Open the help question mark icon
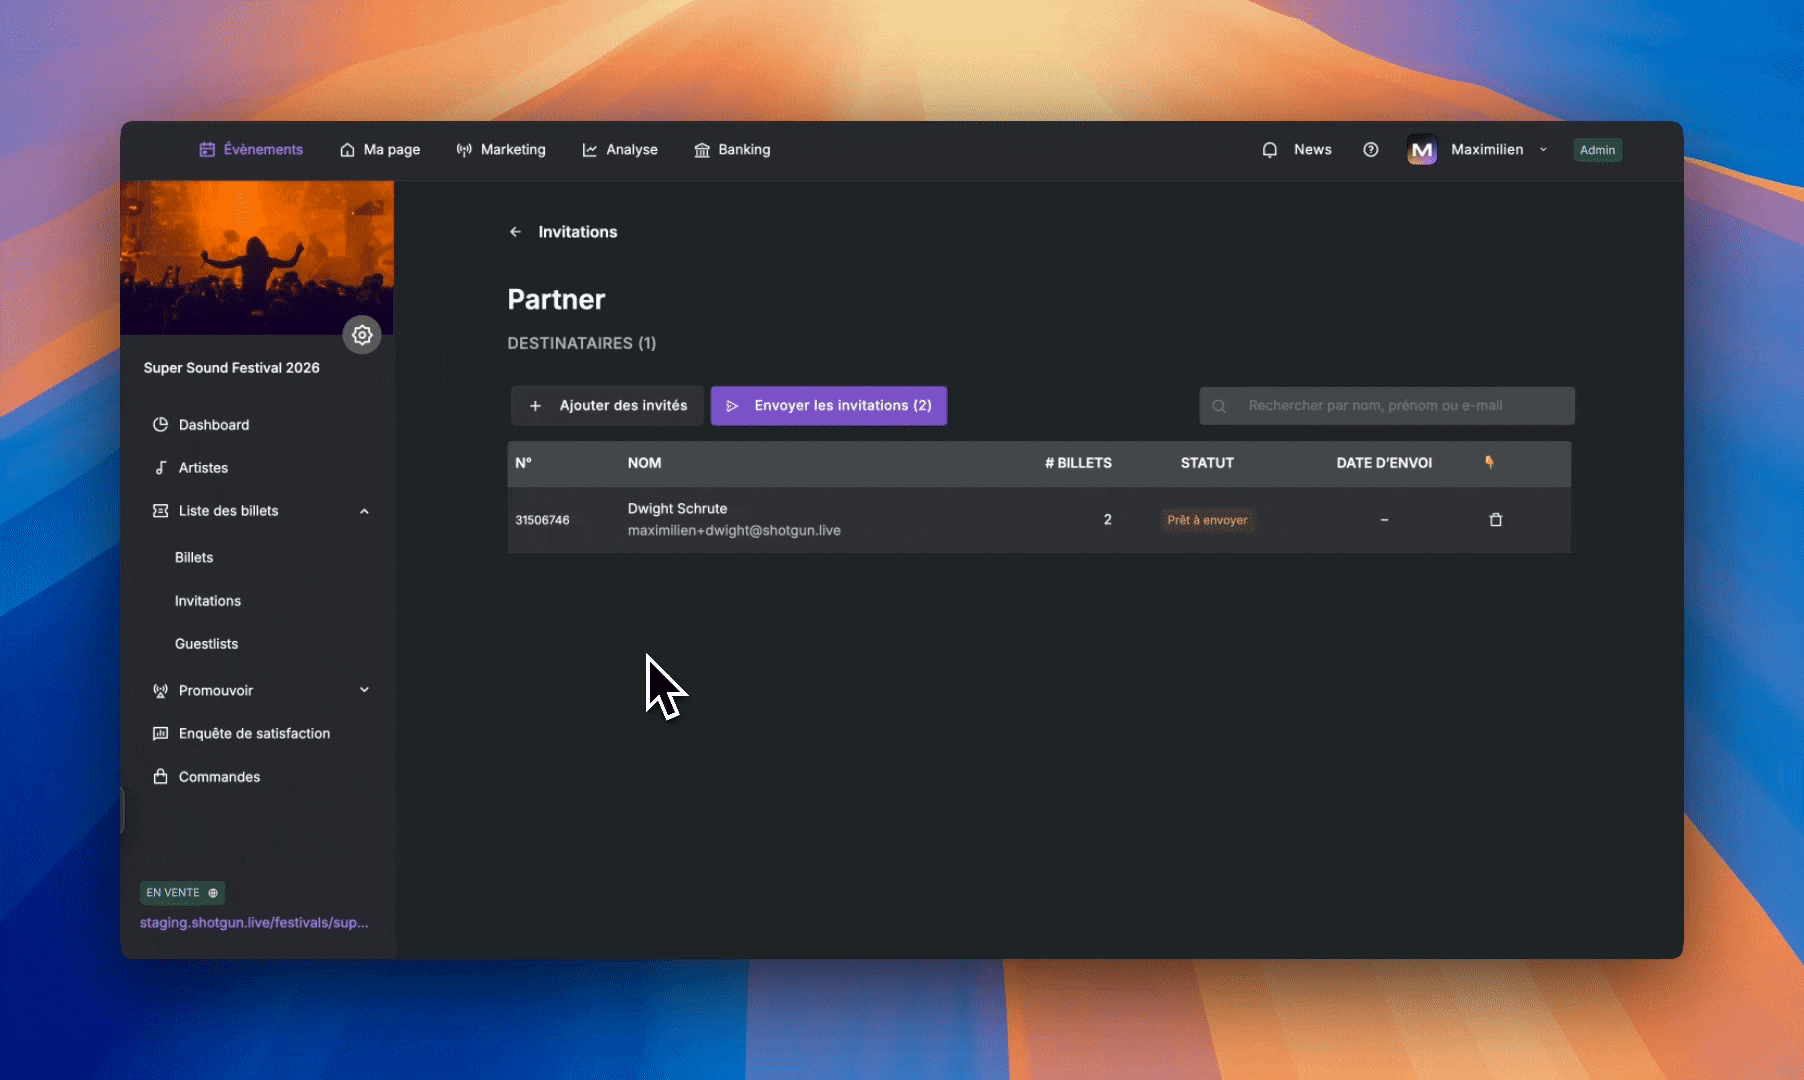The height and width of the screenshot is (1080, 1804). click(1371, 149)
